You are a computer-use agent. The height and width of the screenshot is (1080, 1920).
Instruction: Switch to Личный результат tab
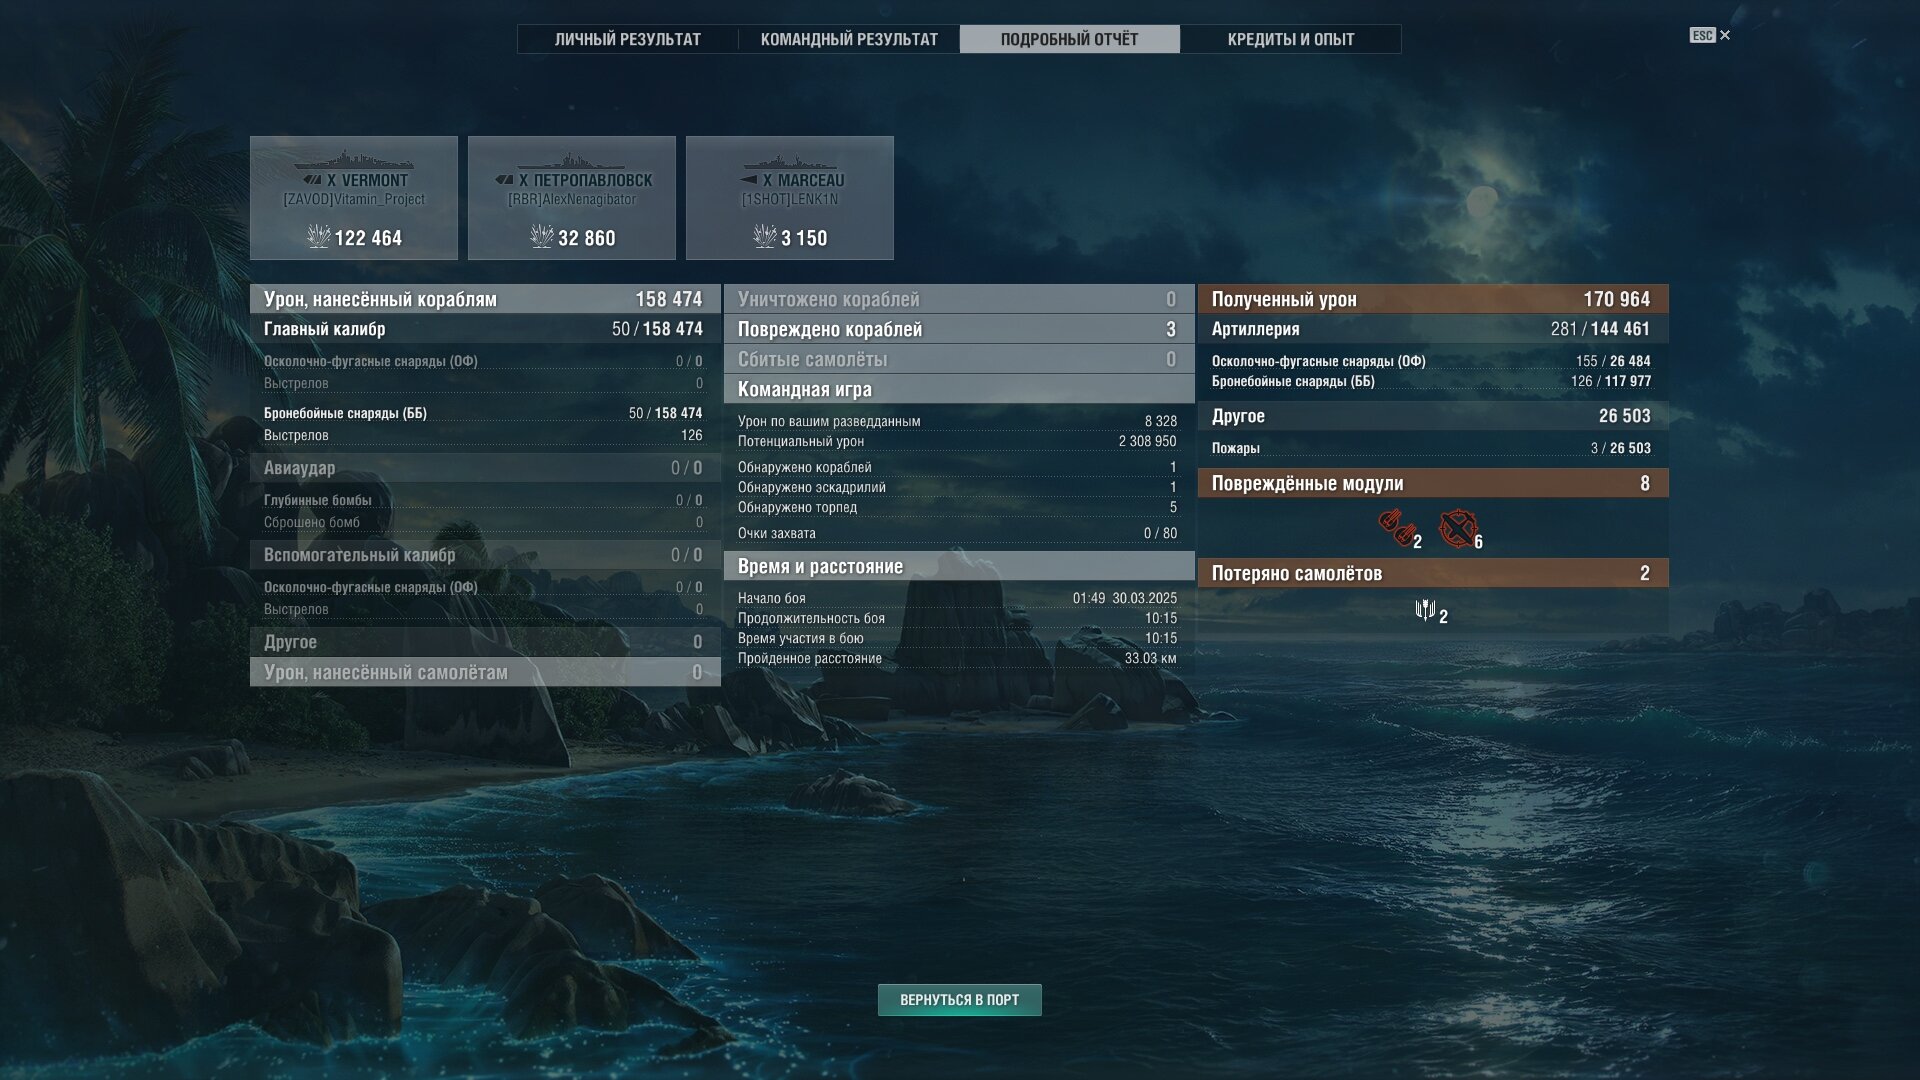pos(628,39)
